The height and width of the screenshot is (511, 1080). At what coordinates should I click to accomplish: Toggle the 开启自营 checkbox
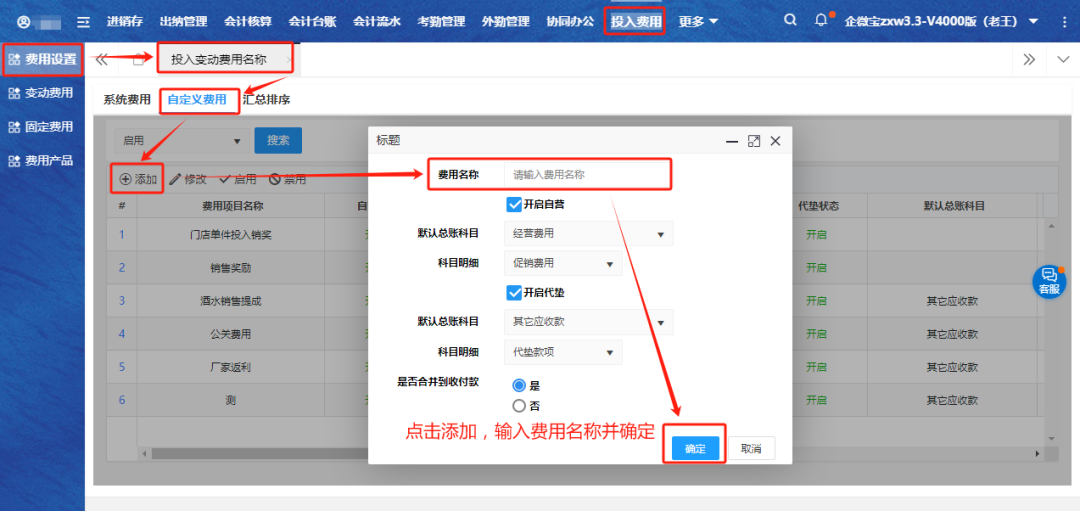coord(514,205)
